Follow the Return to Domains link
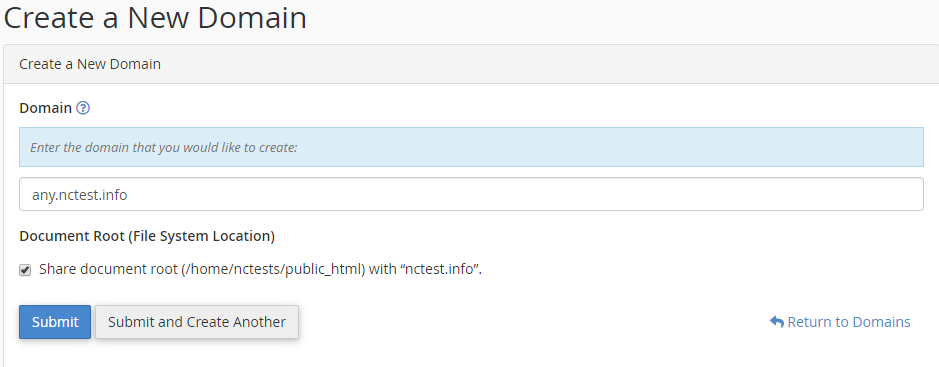Viewport: 939px width, 367px height. click(x=840, y=322)
